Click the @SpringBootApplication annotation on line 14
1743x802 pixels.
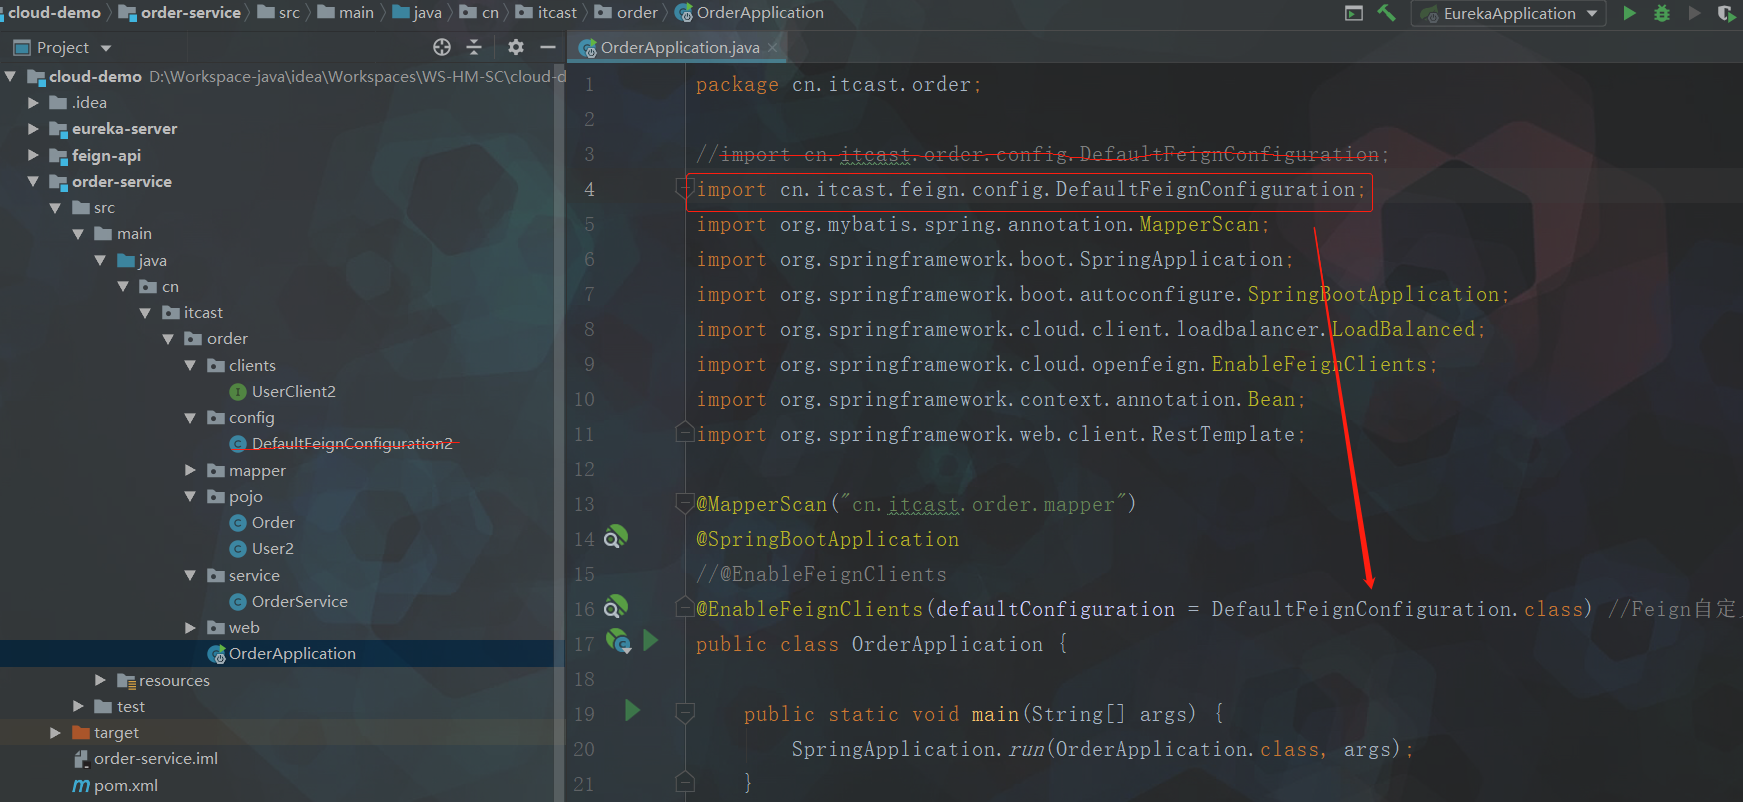click(x=827, y=539)
